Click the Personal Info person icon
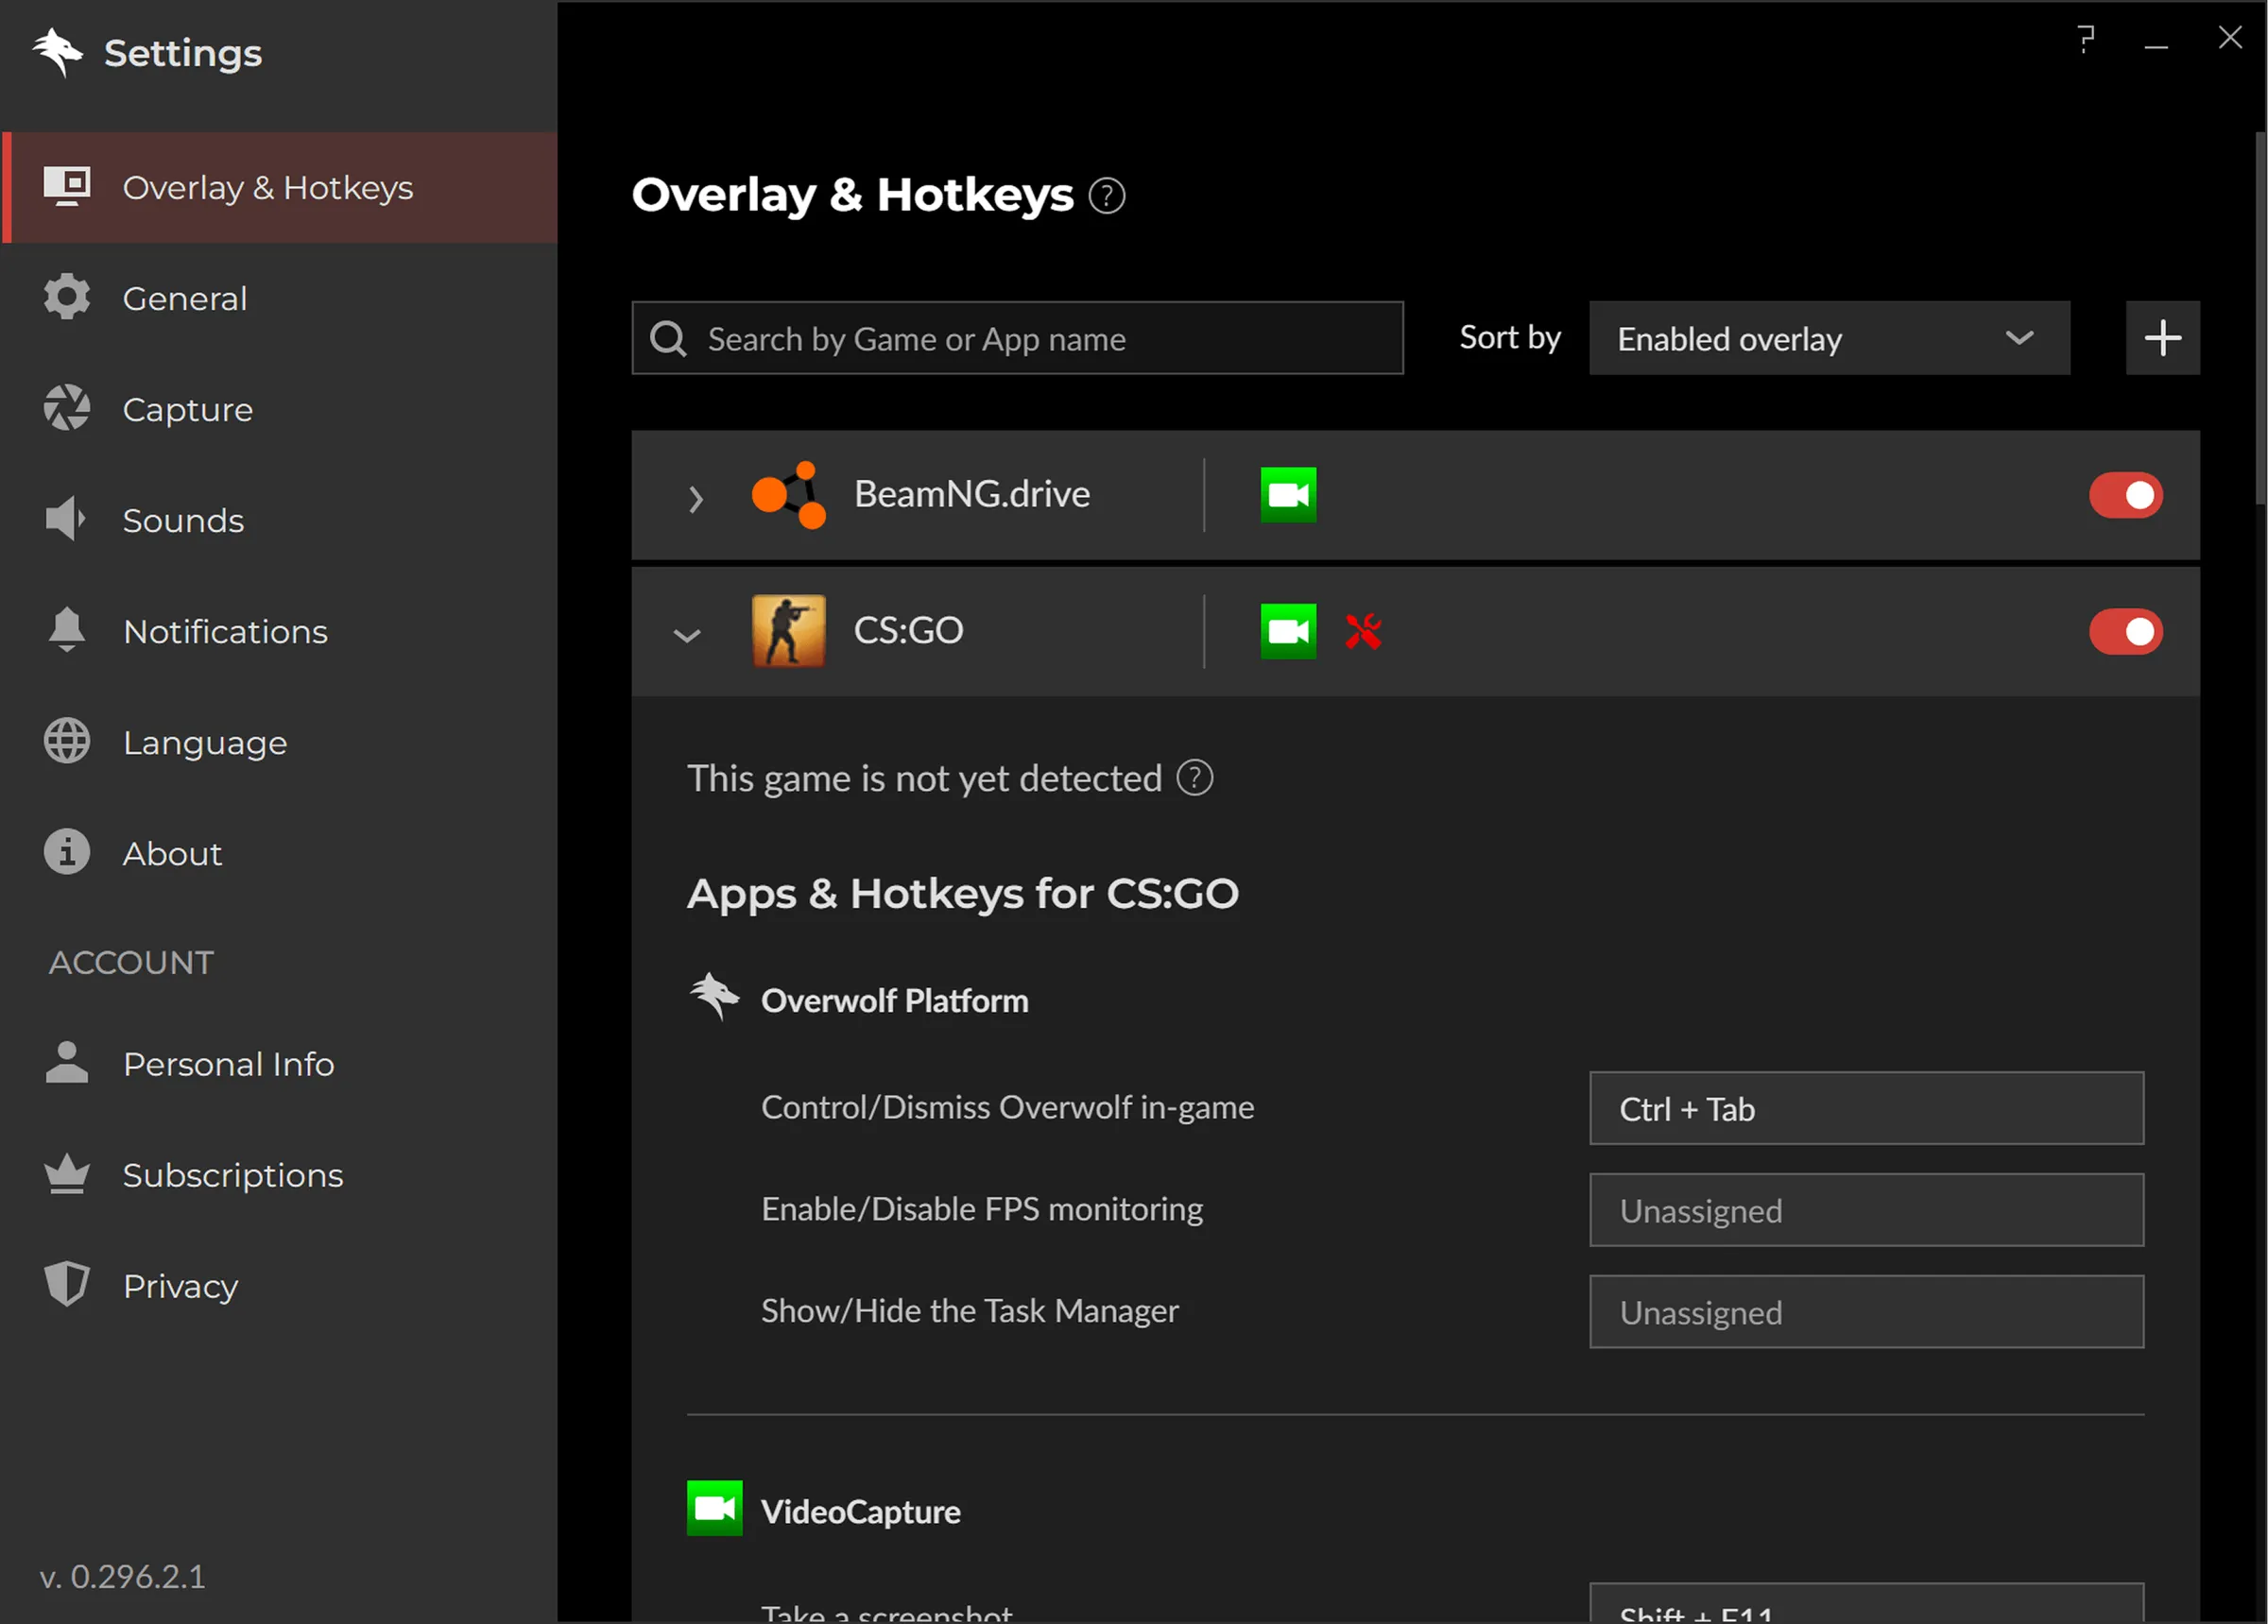The width and height of the screenshot is (2268, 1624). (67, 1063)
